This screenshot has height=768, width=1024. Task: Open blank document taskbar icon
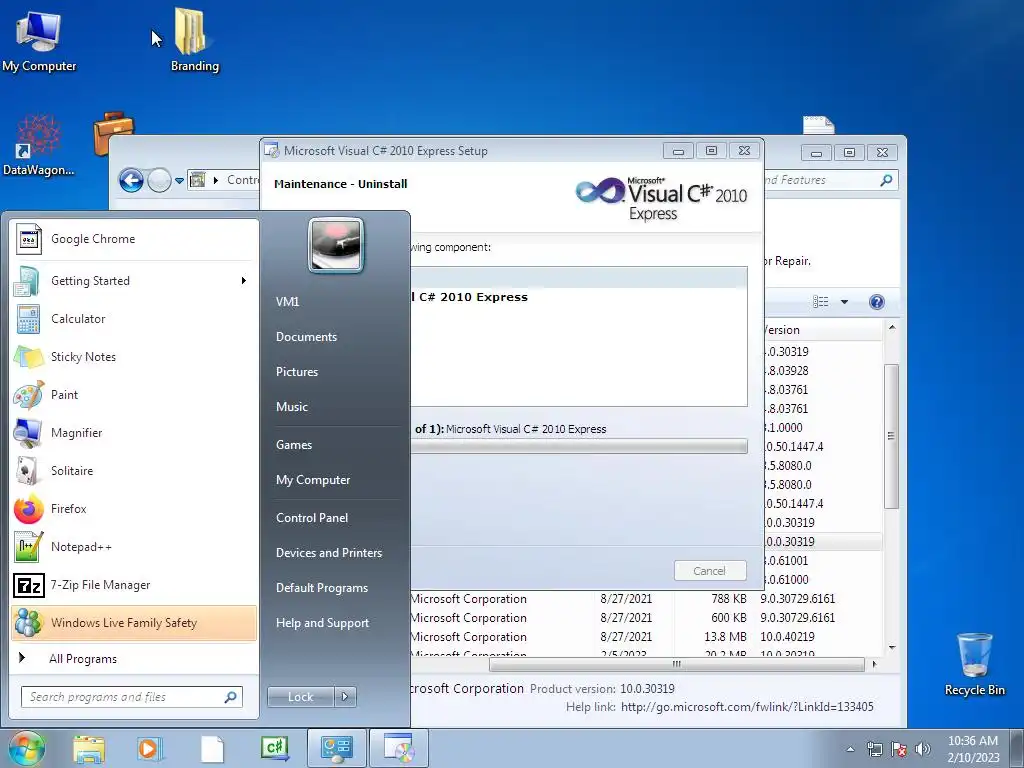[212, 748]
